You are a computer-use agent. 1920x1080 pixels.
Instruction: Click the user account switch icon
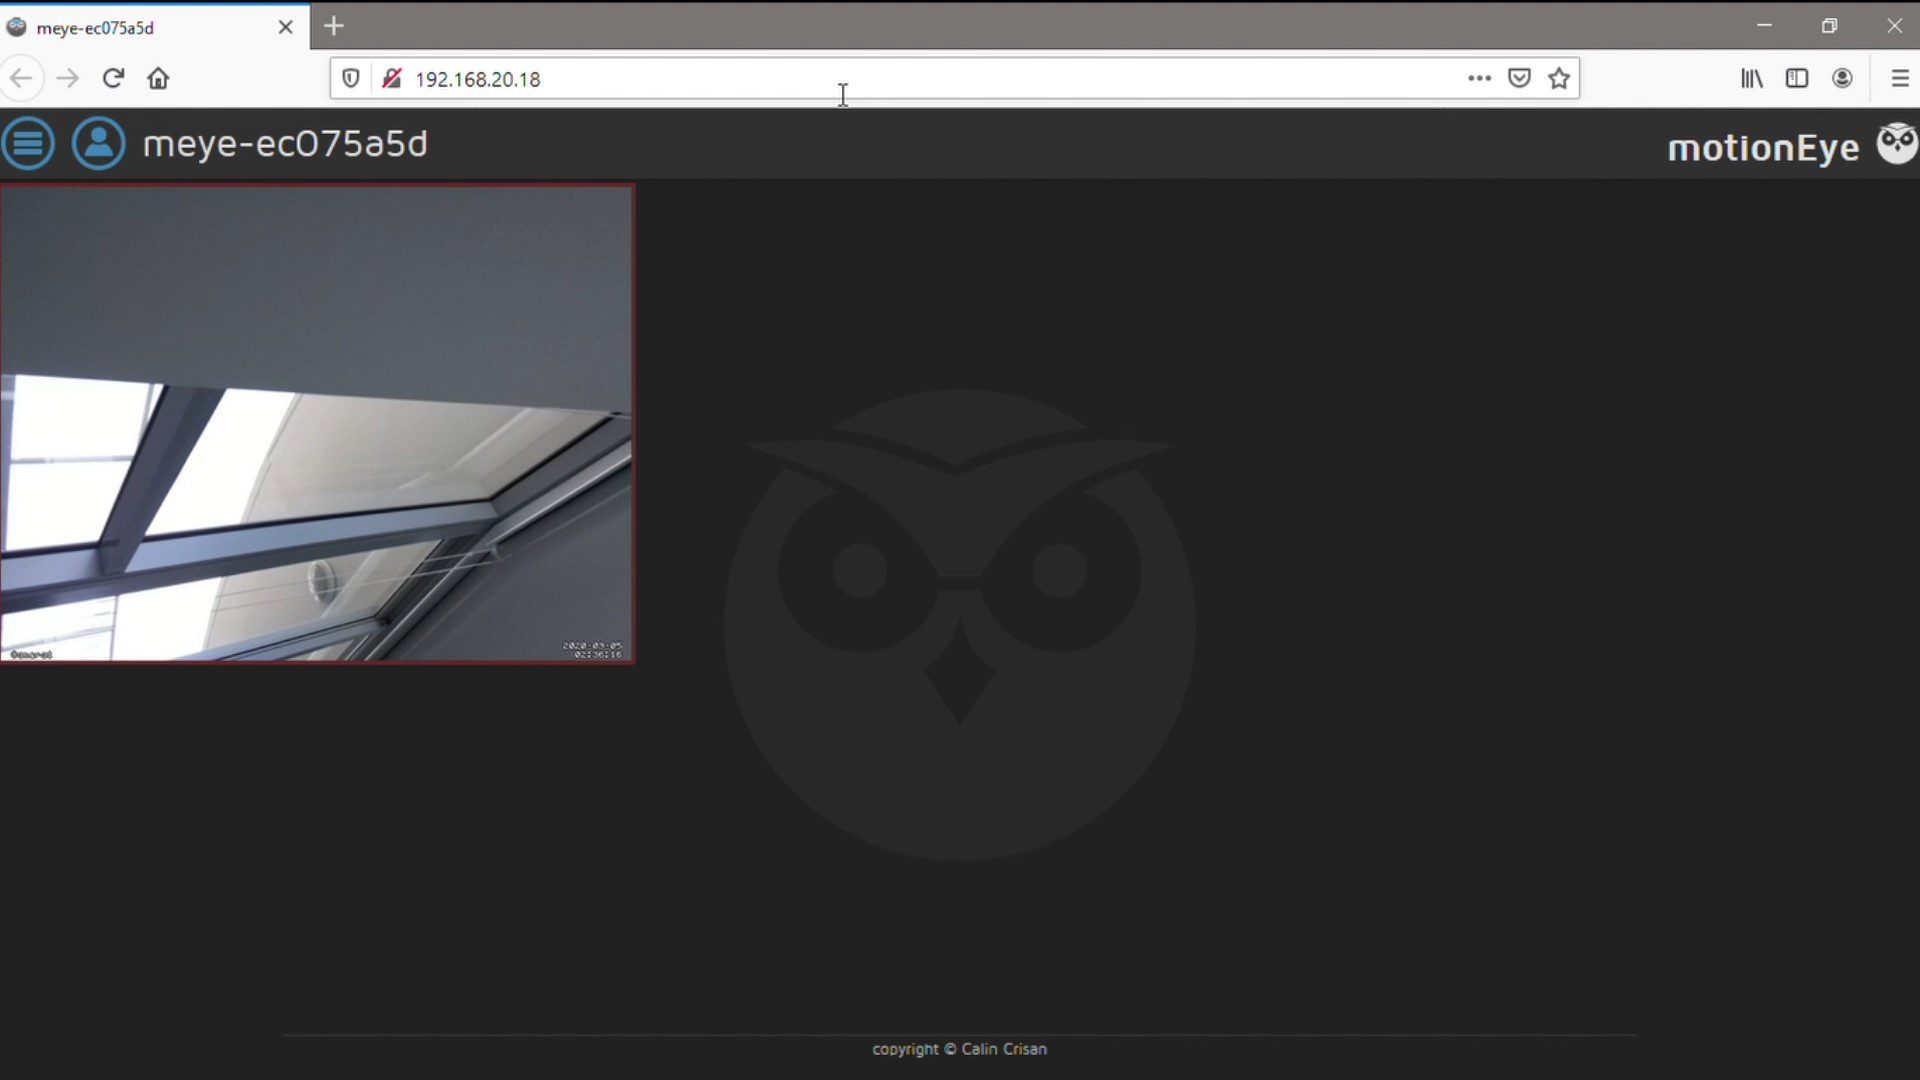98,144
